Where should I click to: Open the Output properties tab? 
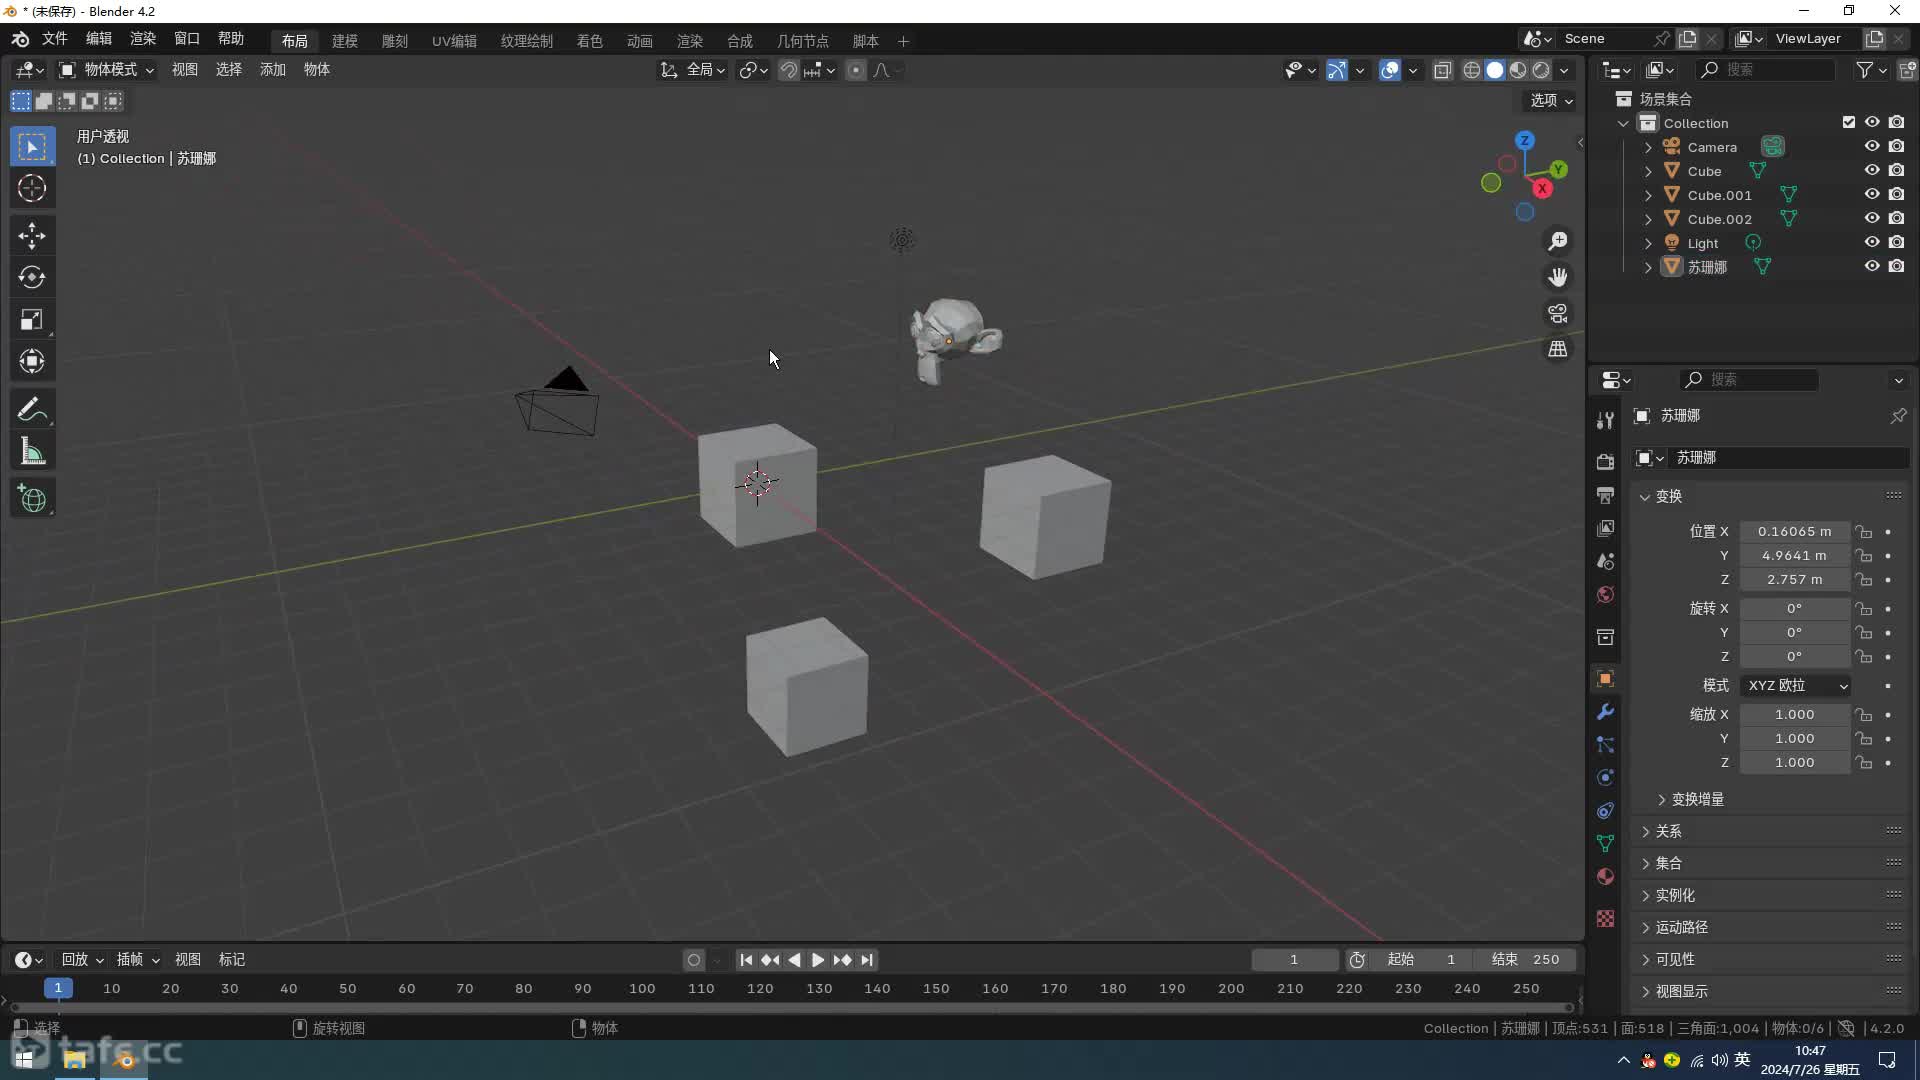(x=1605, y=495)
